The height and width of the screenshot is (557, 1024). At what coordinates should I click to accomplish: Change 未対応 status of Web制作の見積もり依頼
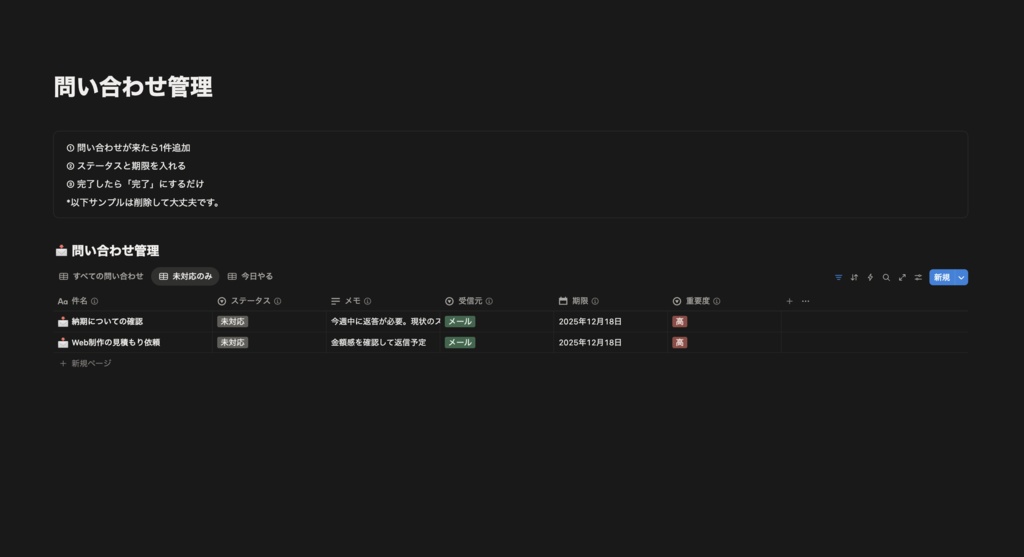tap(232, 342)
